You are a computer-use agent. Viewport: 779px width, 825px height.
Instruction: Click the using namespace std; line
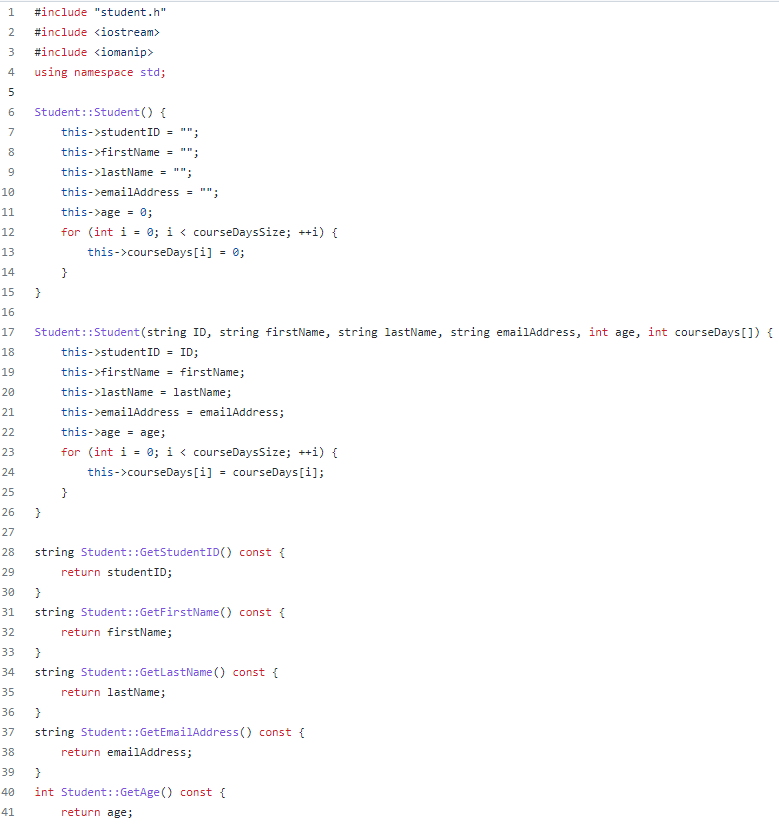point(100,72)
